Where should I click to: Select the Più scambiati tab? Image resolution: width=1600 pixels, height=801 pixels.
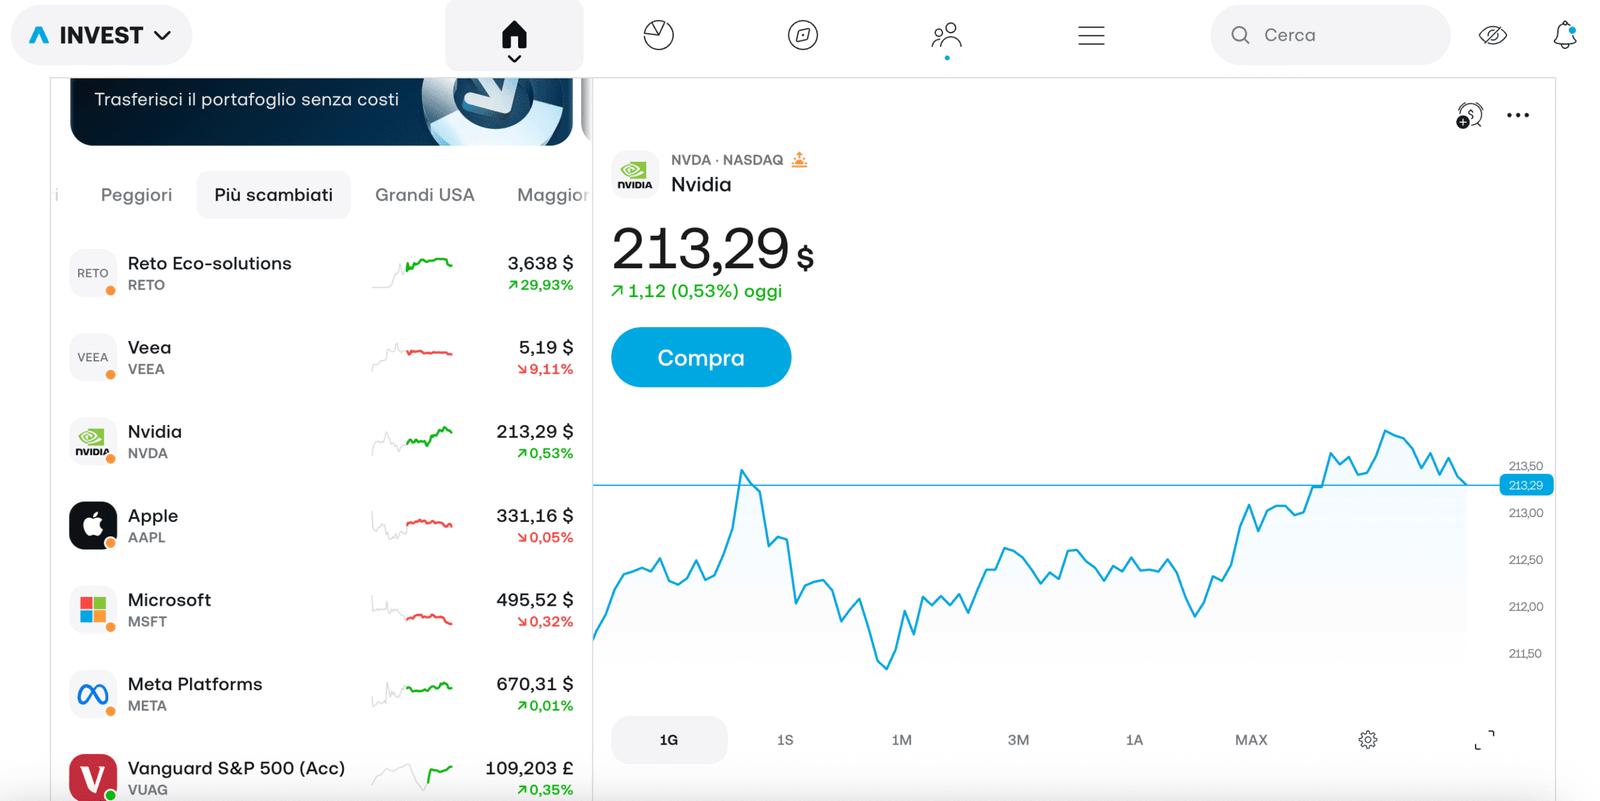[274, 194]
